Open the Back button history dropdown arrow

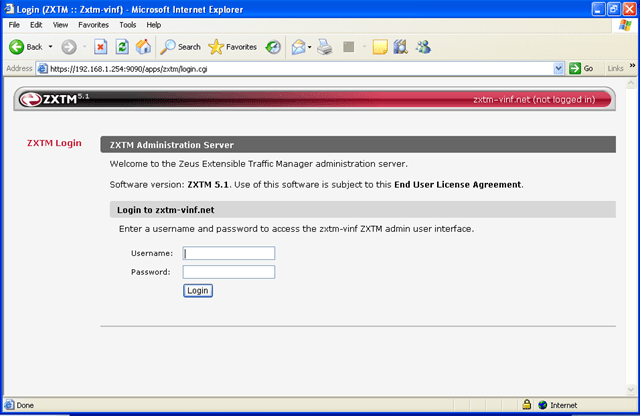click(51, 47)
